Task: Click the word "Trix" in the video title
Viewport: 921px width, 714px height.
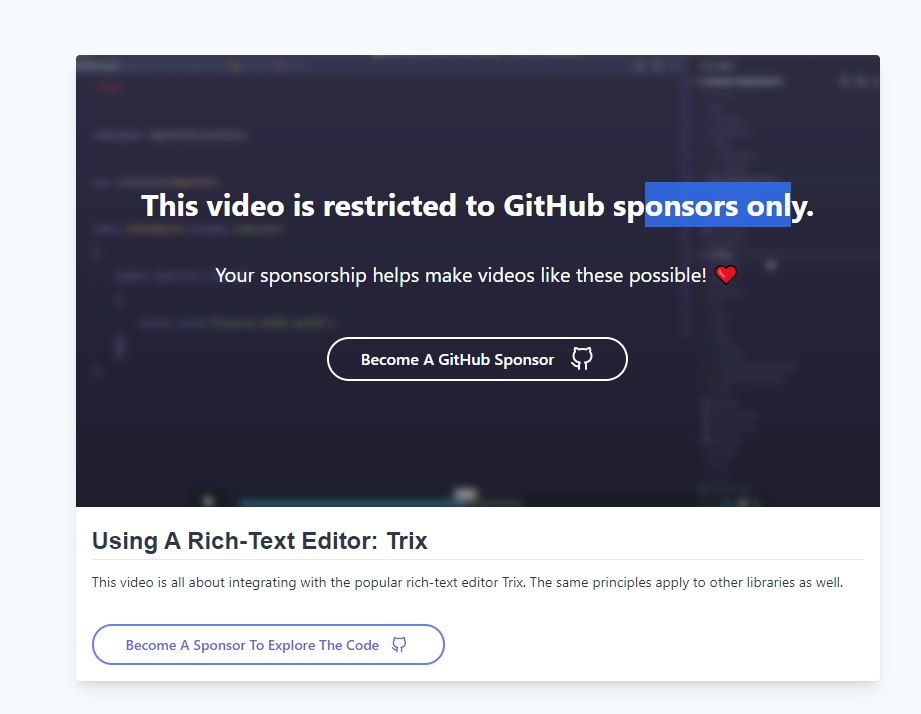Action: [406, 541]
